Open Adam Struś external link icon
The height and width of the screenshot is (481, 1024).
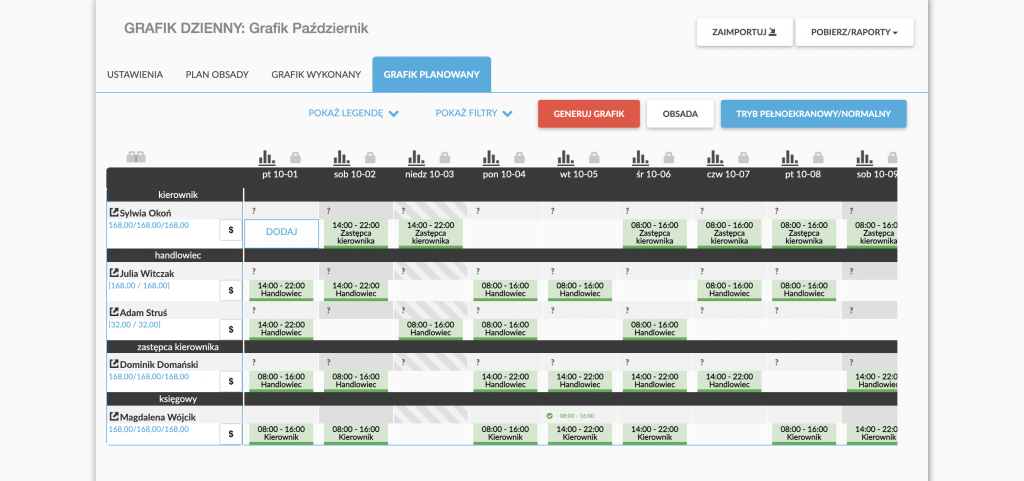point(113,312)
